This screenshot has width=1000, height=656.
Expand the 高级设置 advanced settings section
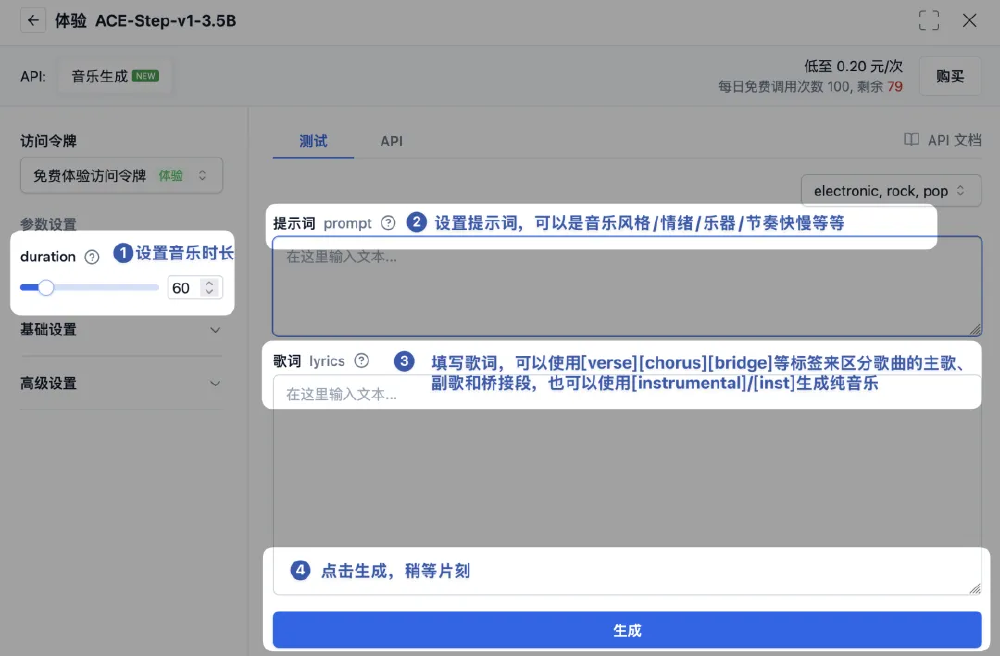121,383
